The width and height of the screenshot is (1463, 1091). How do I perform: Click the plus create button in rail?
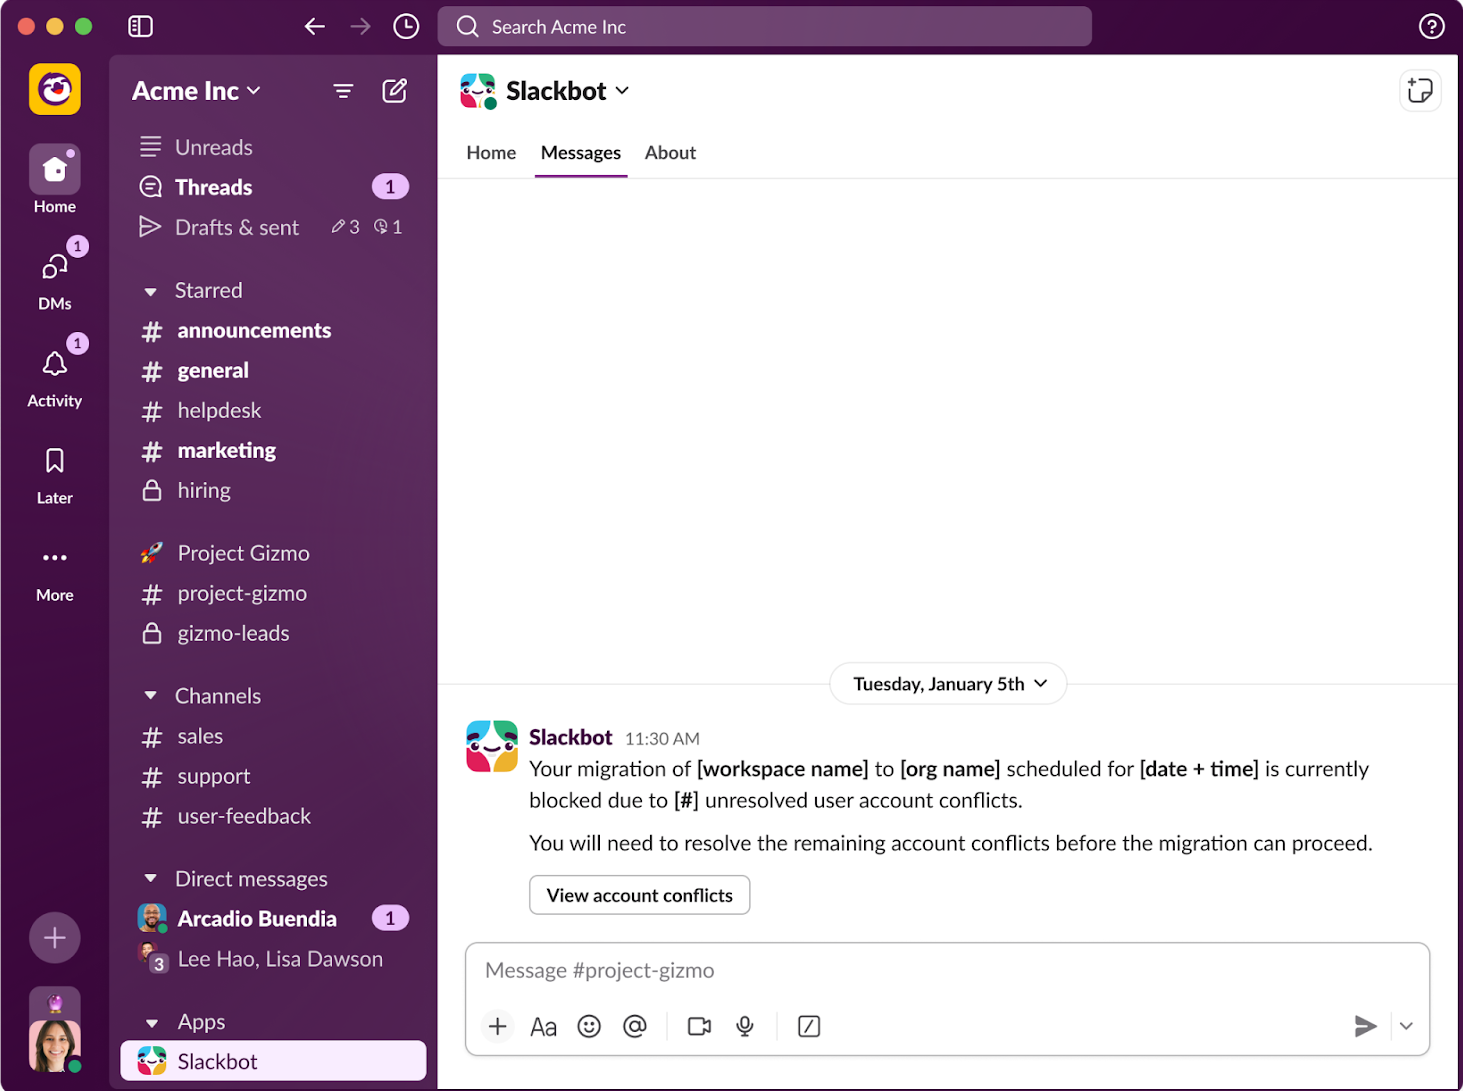click(55, 938)
